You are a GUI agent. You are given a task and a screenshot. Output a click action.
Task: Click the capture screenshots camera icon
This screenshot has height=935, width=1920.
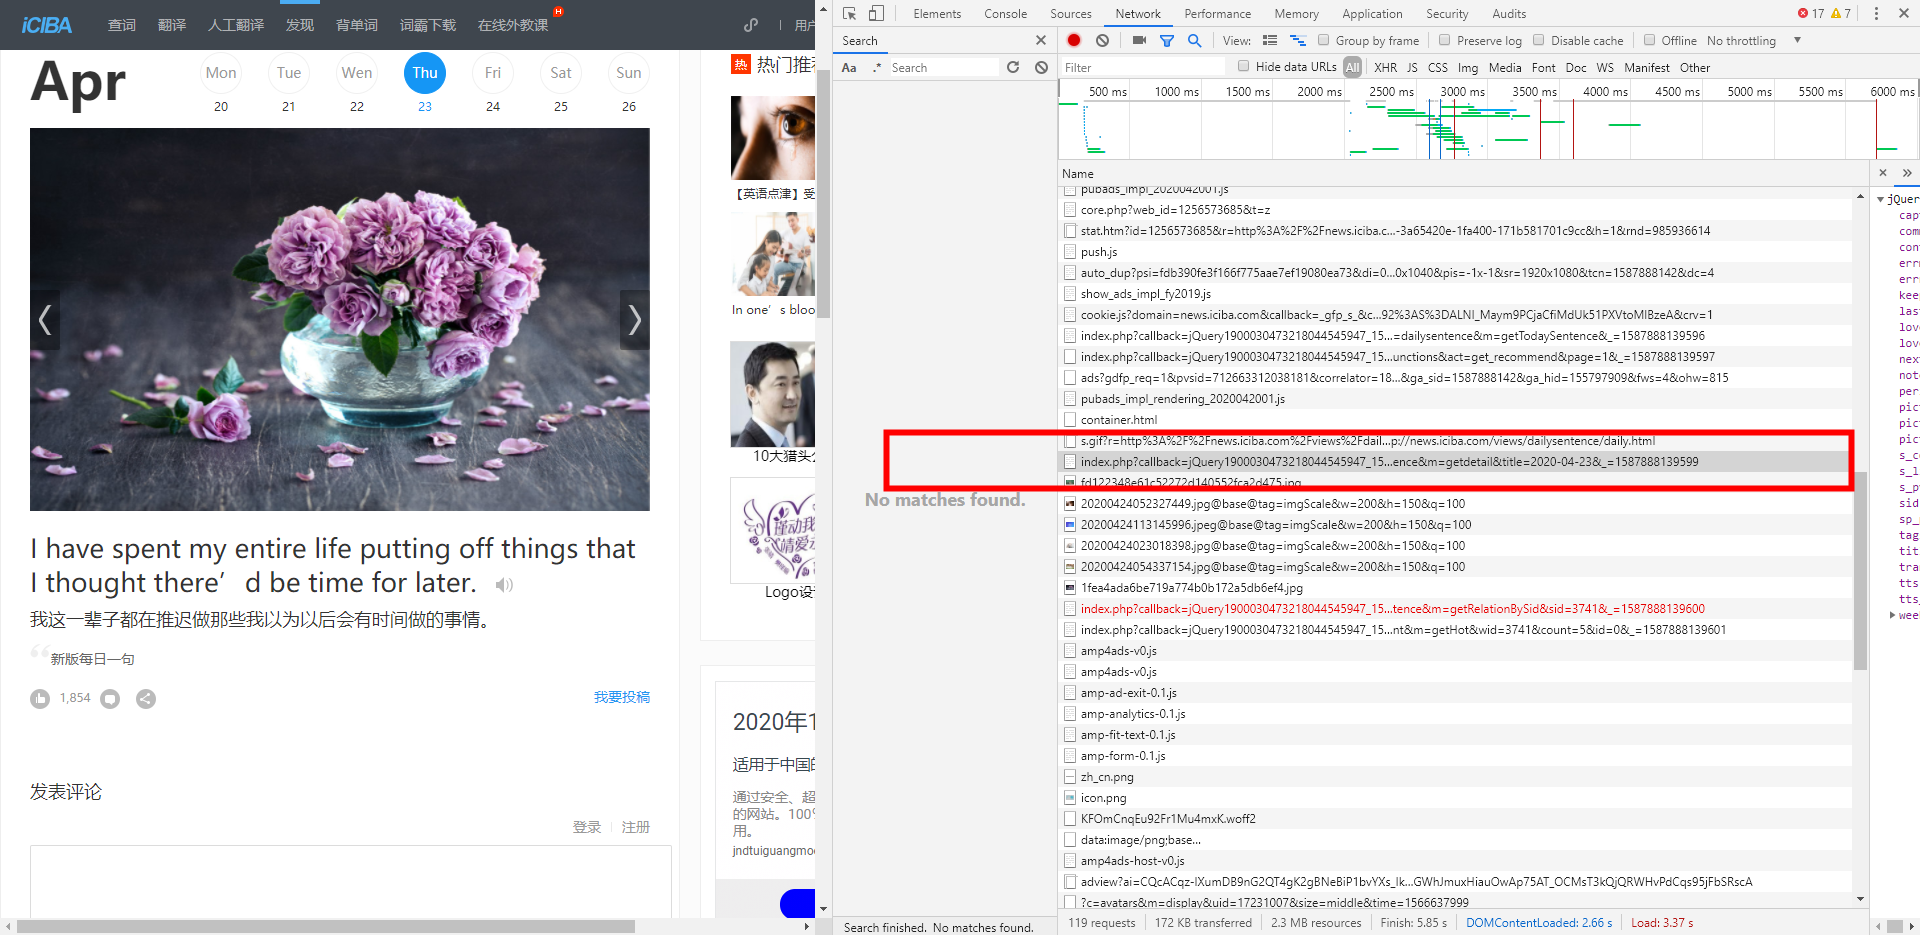[1139, 40]
